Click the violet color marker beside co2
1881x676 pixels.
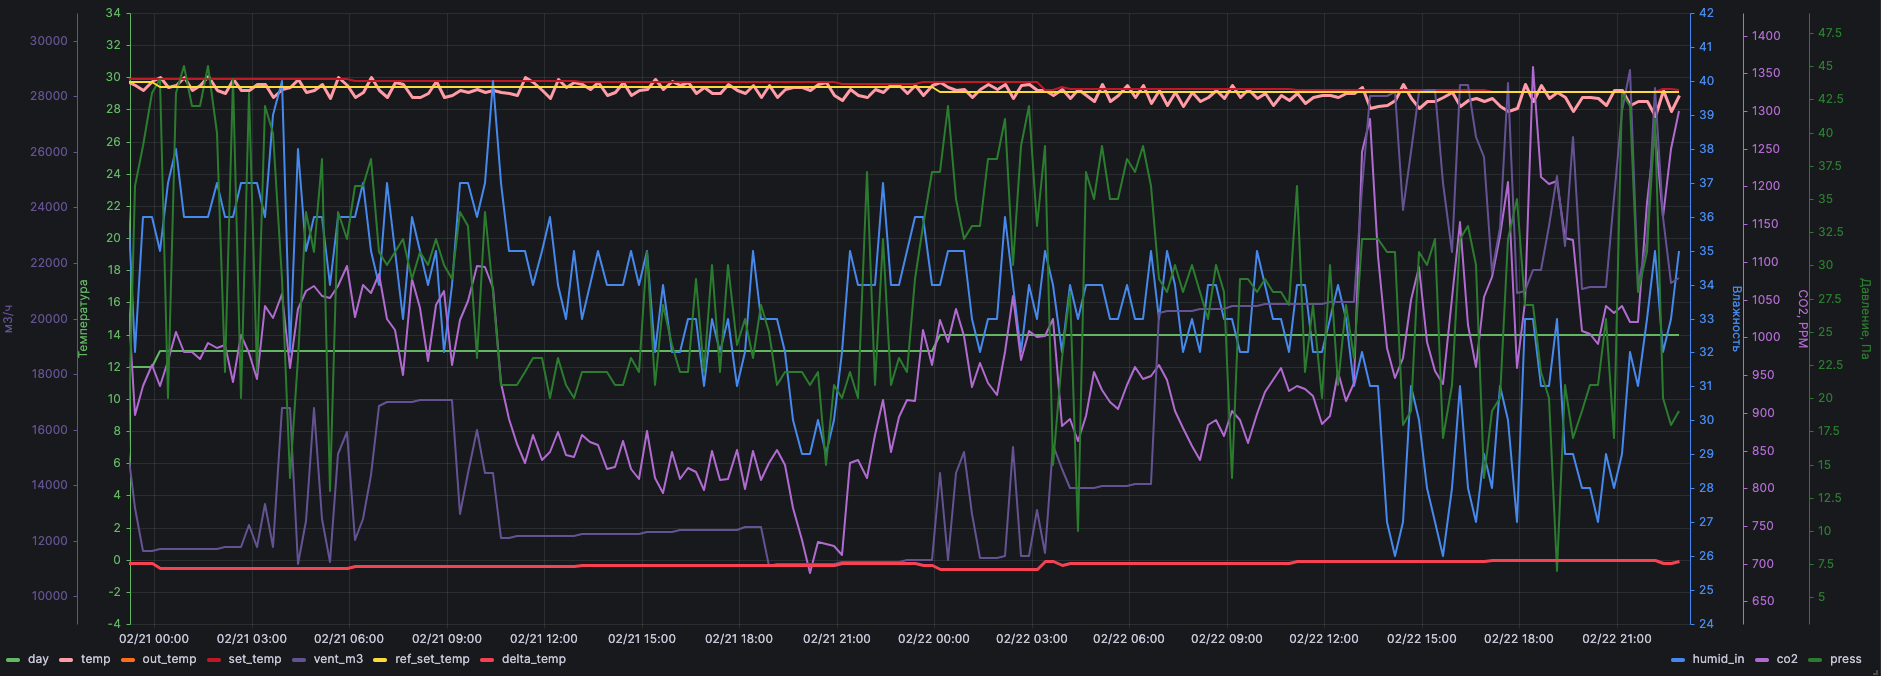tap(1762, 660)
